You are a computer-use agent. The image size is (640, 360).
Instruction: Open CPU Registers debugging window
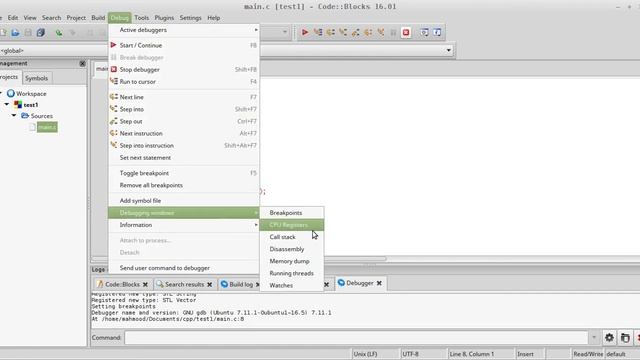(x=292, y=225)
